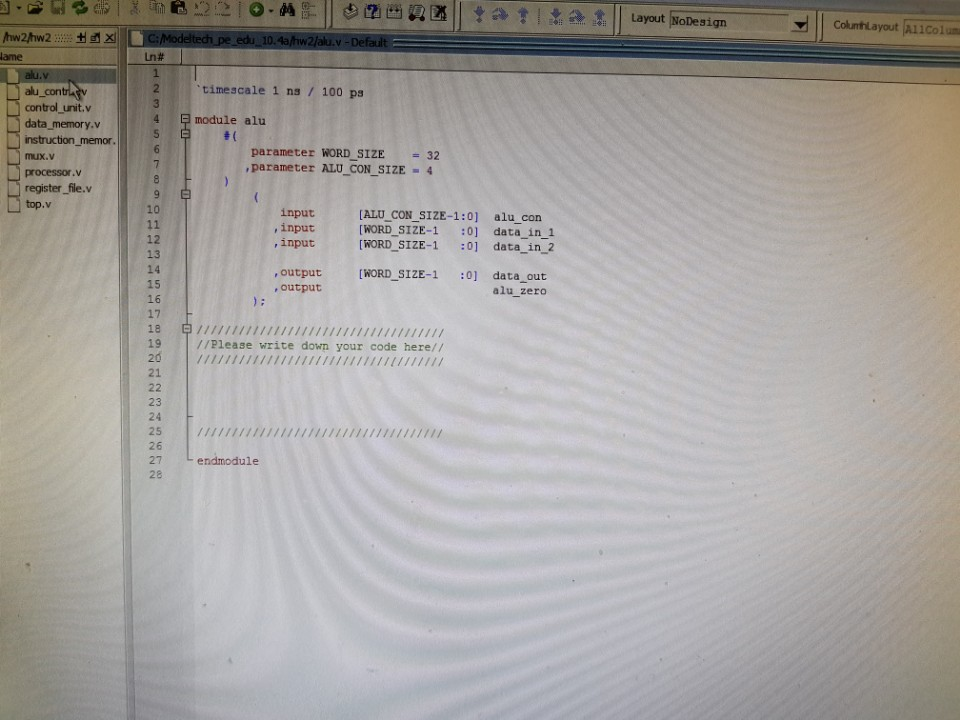Click the alu_zero port name
960x720 pixels.
tap(519, 291)
